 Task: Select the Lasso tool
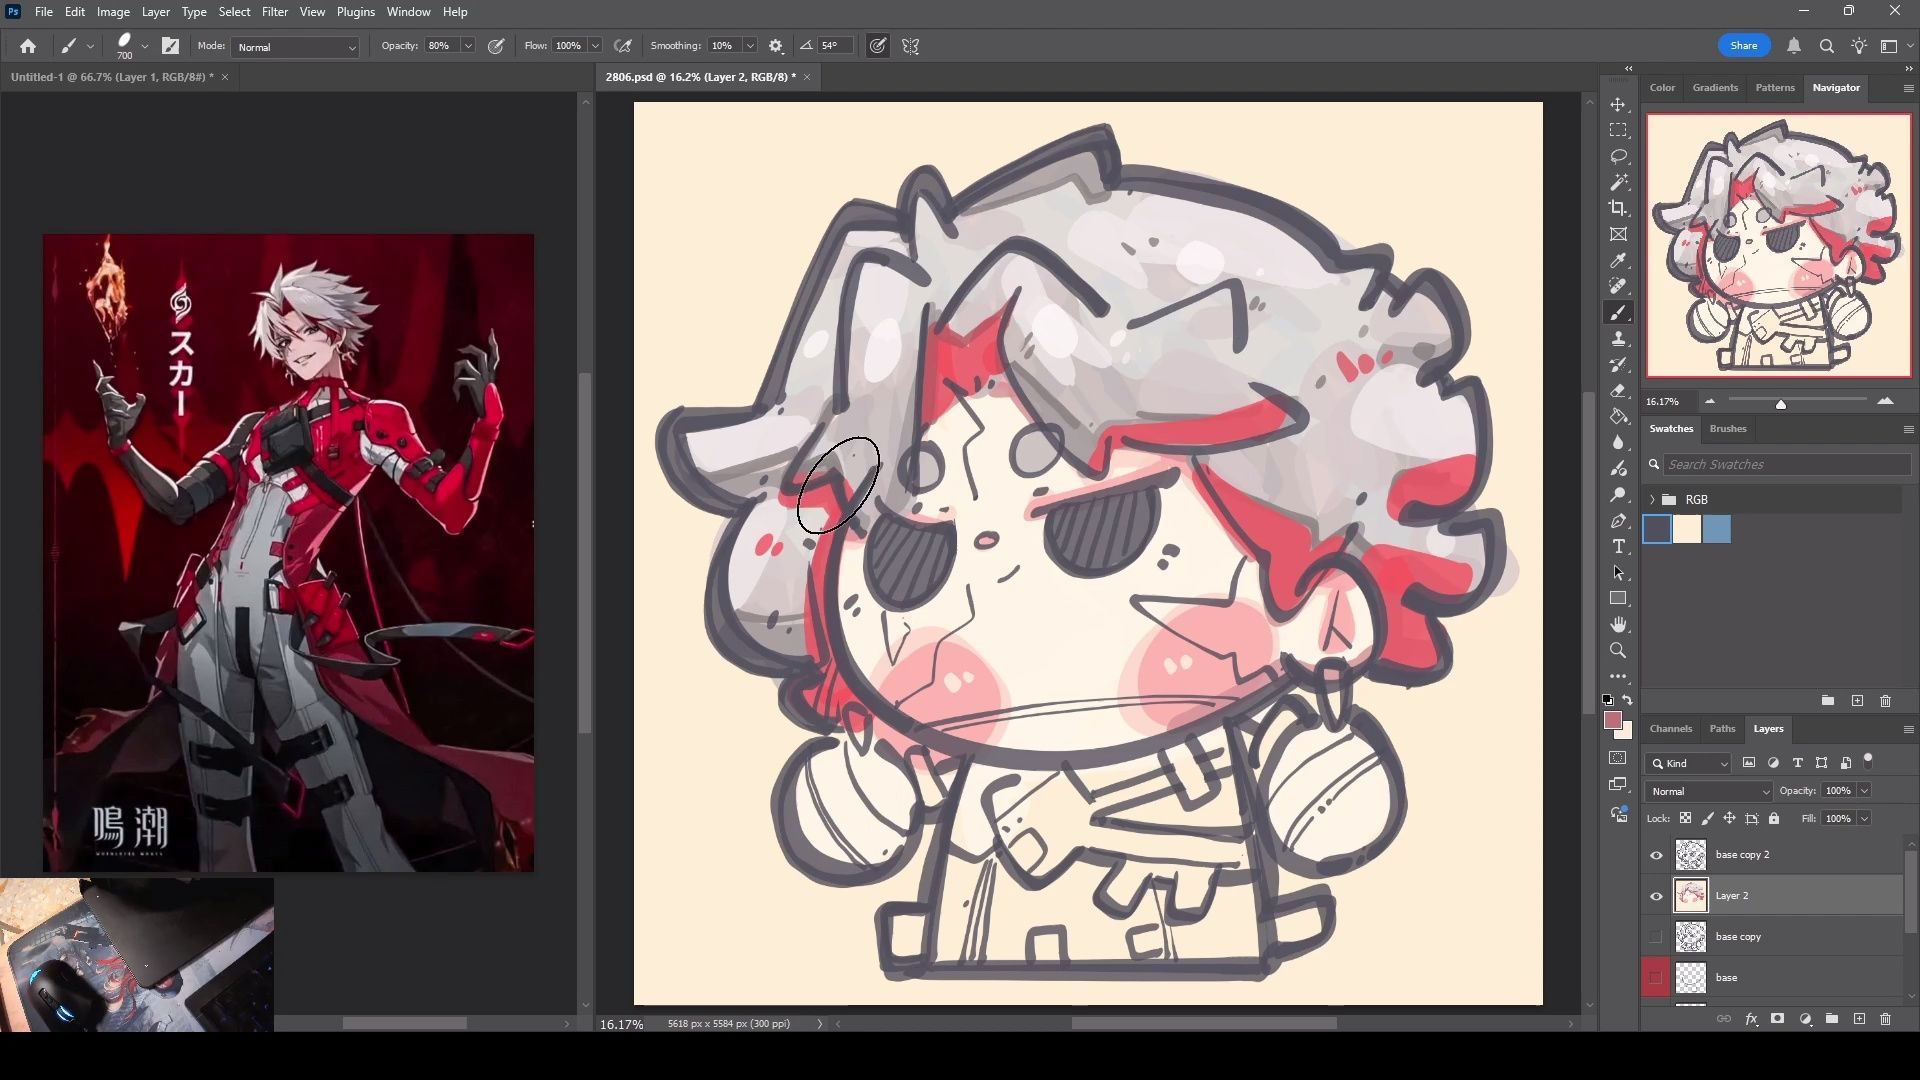(x=1618, y=157)
